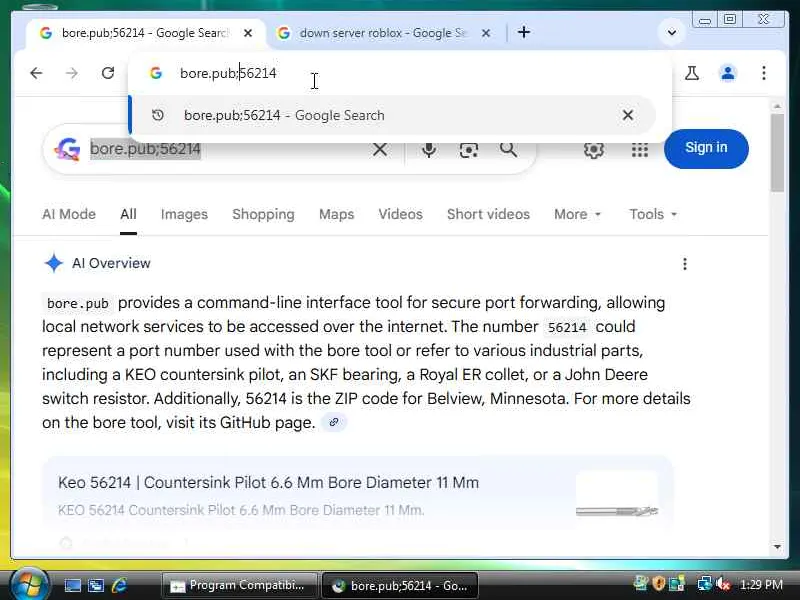Open the Windows Start orb

(x=29, y=584)
